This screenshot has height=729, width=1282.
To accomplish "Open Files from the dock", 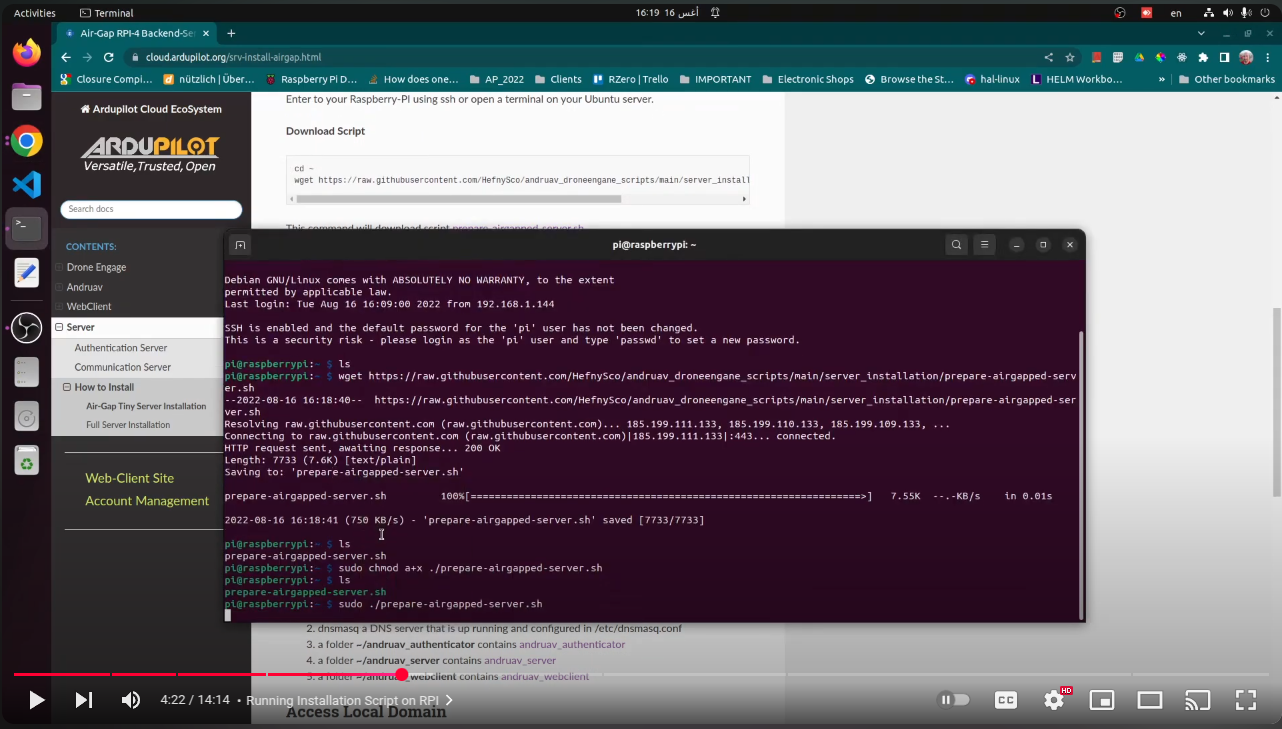I will pos(27,97).
